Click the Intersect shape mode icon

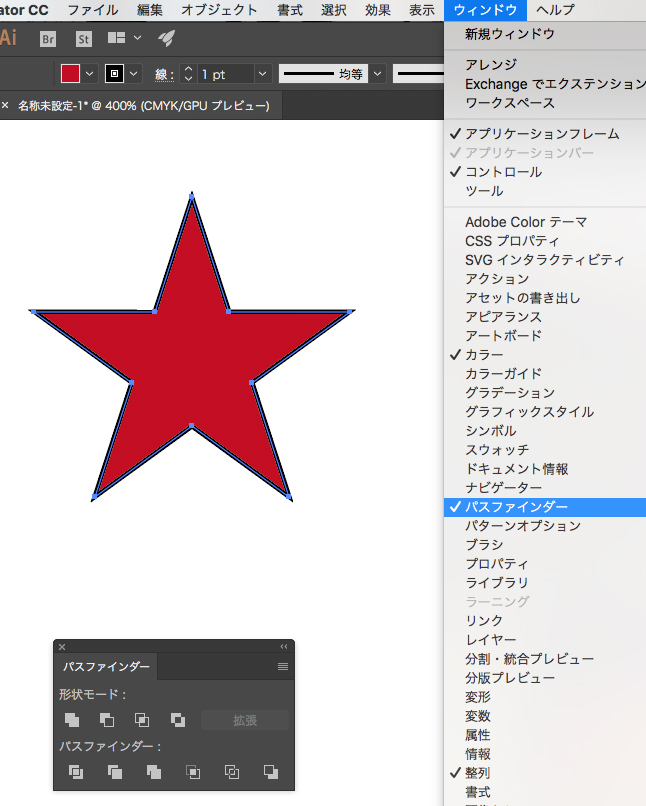[142, 720]
